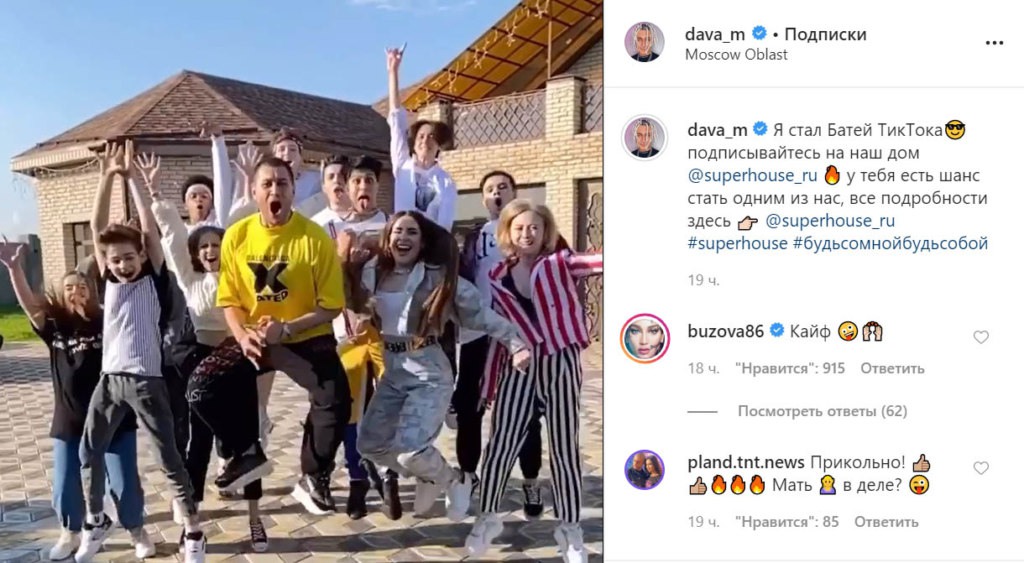Reply to buzova86's comment
Screen dimensions: 1024x563
[892, 368]
